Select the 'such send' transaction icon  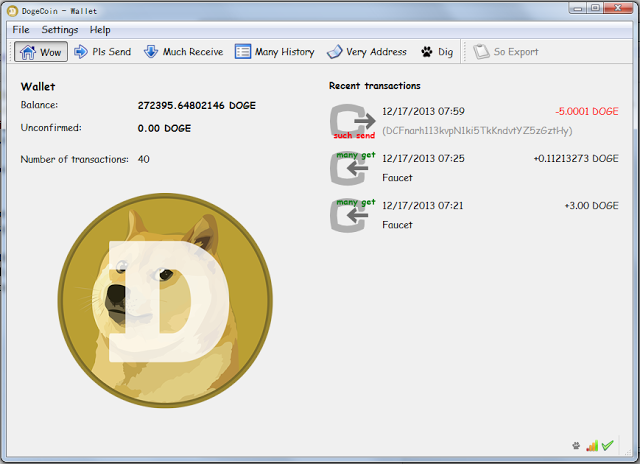tap(352, 120)
